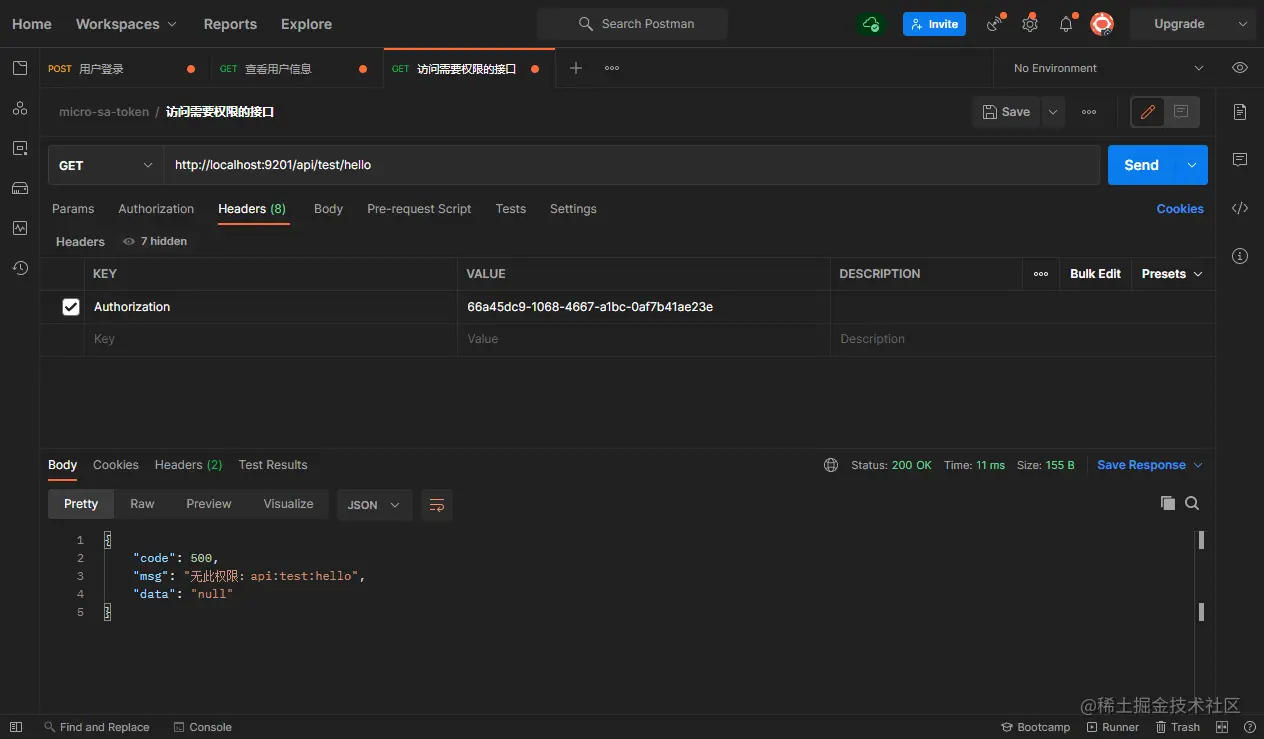Uncheck the Authorization header checkbox

coord(71,307)
